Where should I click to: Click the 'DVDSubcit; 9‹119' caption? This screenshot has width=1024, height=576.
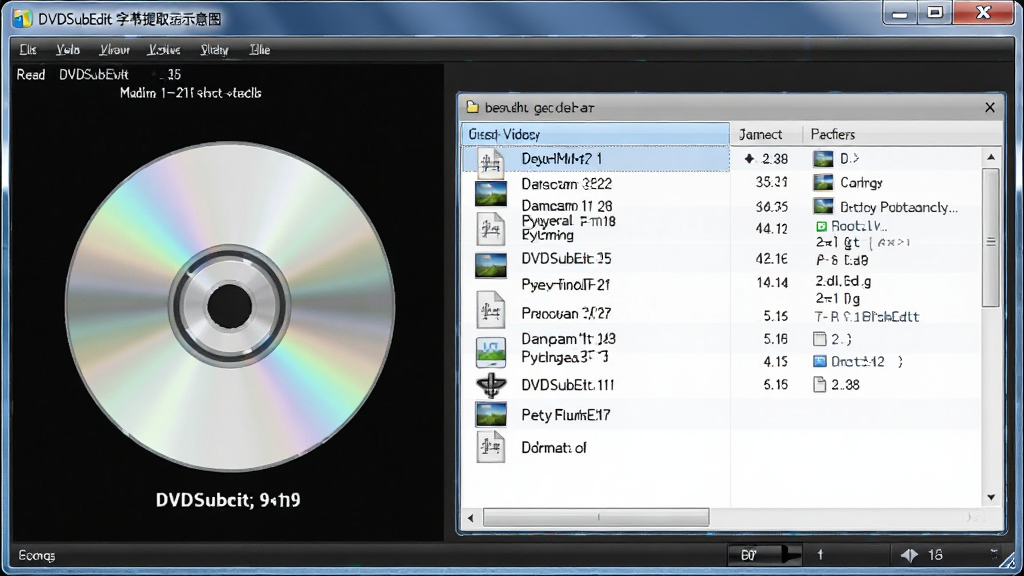pyautogui.click(x=228, y=500)
